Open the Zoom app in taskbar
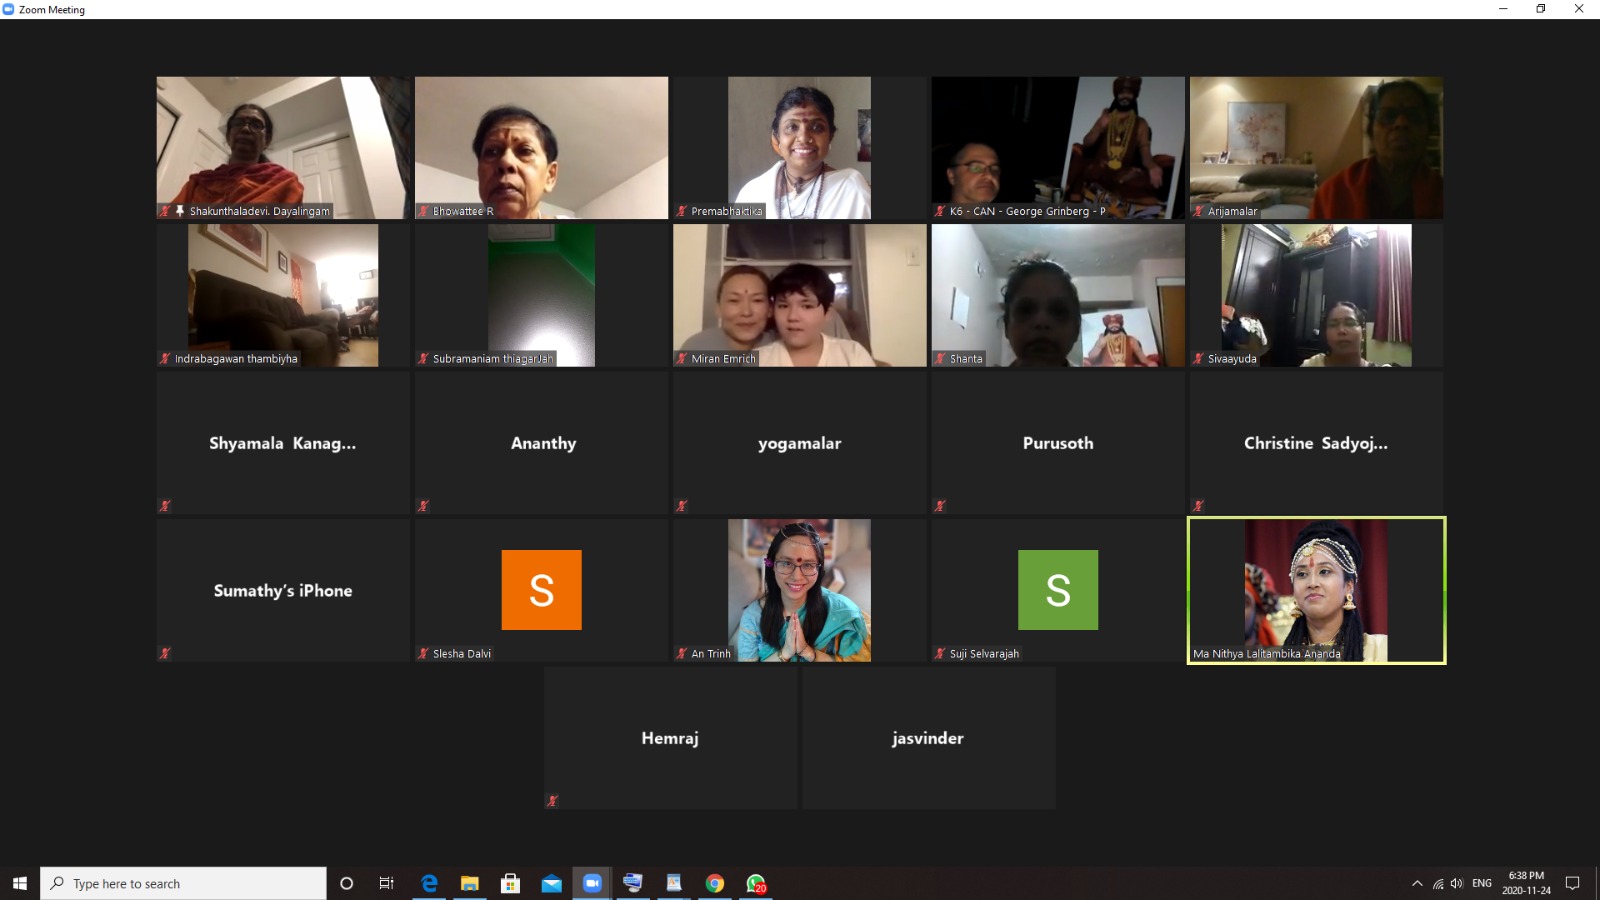Screen dimensions: 1600x900 592,883
